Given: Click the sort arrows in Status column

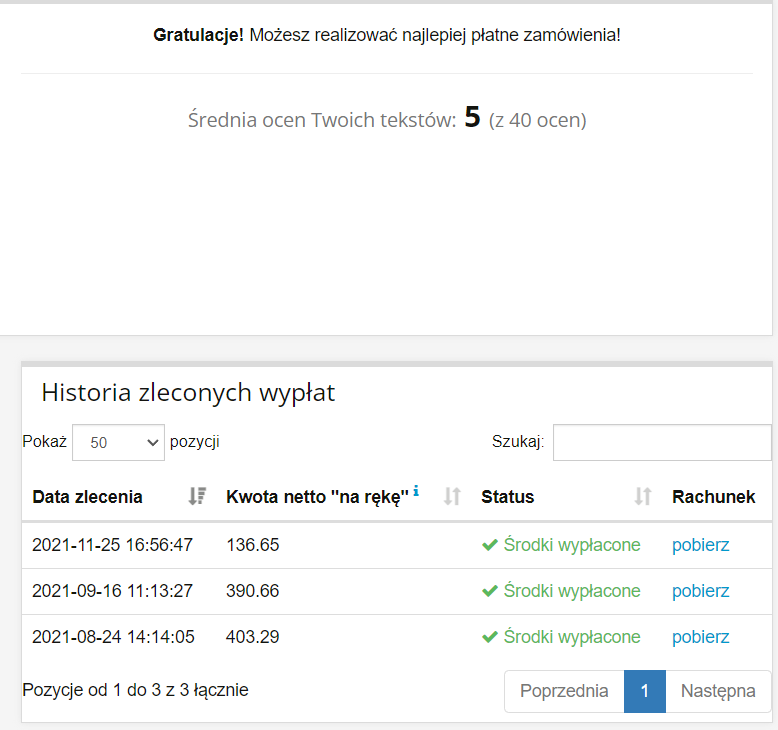Looking at the screenshot, I should [x=643, y=496].
